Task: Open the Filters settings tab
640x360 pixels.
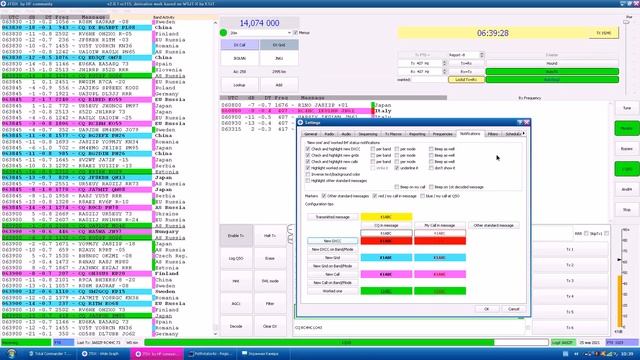Action: [x=493, y=134]
